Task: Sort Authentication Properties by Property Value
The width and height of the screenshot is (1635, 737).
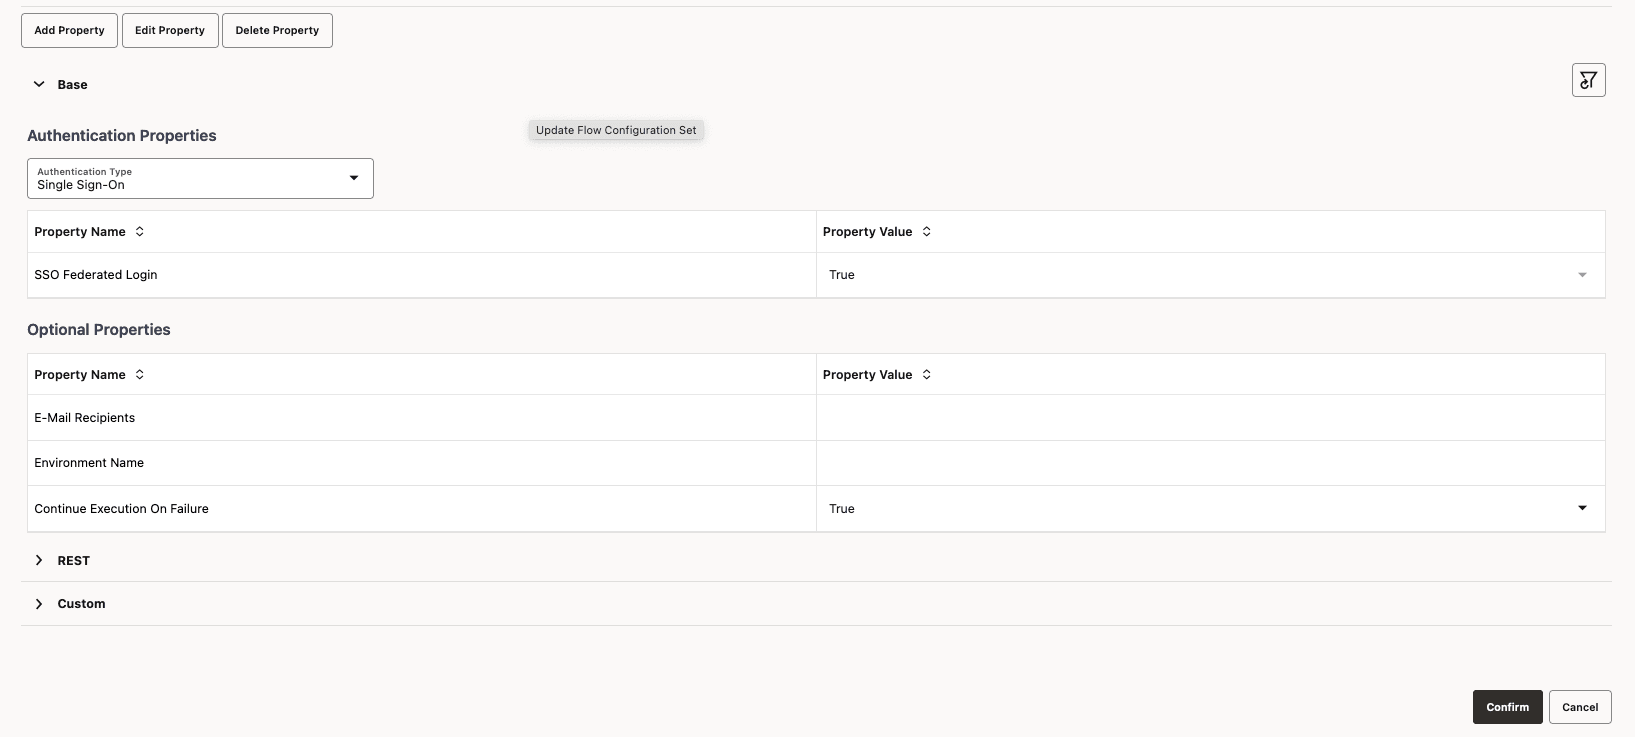Action: 927,232
